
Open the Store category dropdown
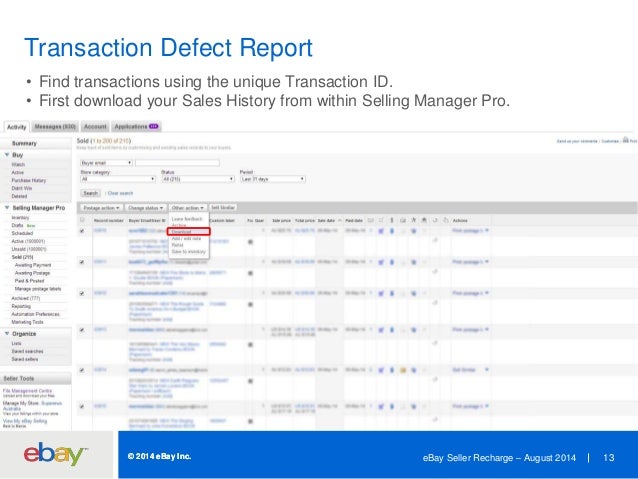pyautogui.click(x=118, y=179)
